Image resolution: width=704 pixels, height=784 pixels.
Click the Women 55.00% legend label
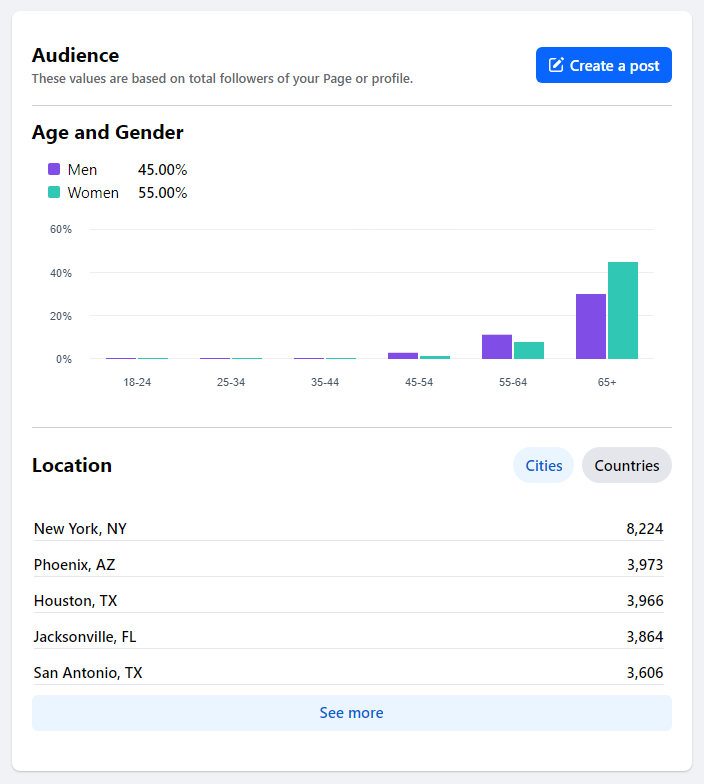click(x=127, y=192)
